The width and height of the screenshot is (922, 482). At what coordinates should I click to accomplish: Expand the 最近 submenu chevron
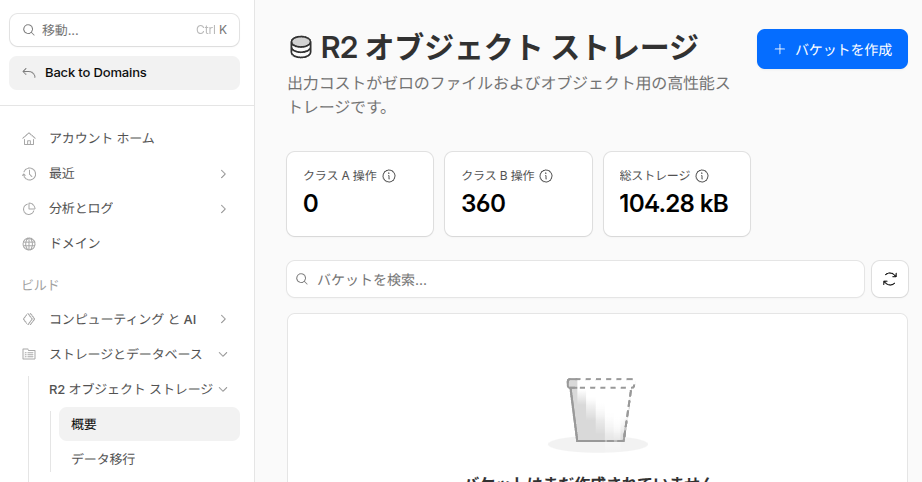(223, 173)
